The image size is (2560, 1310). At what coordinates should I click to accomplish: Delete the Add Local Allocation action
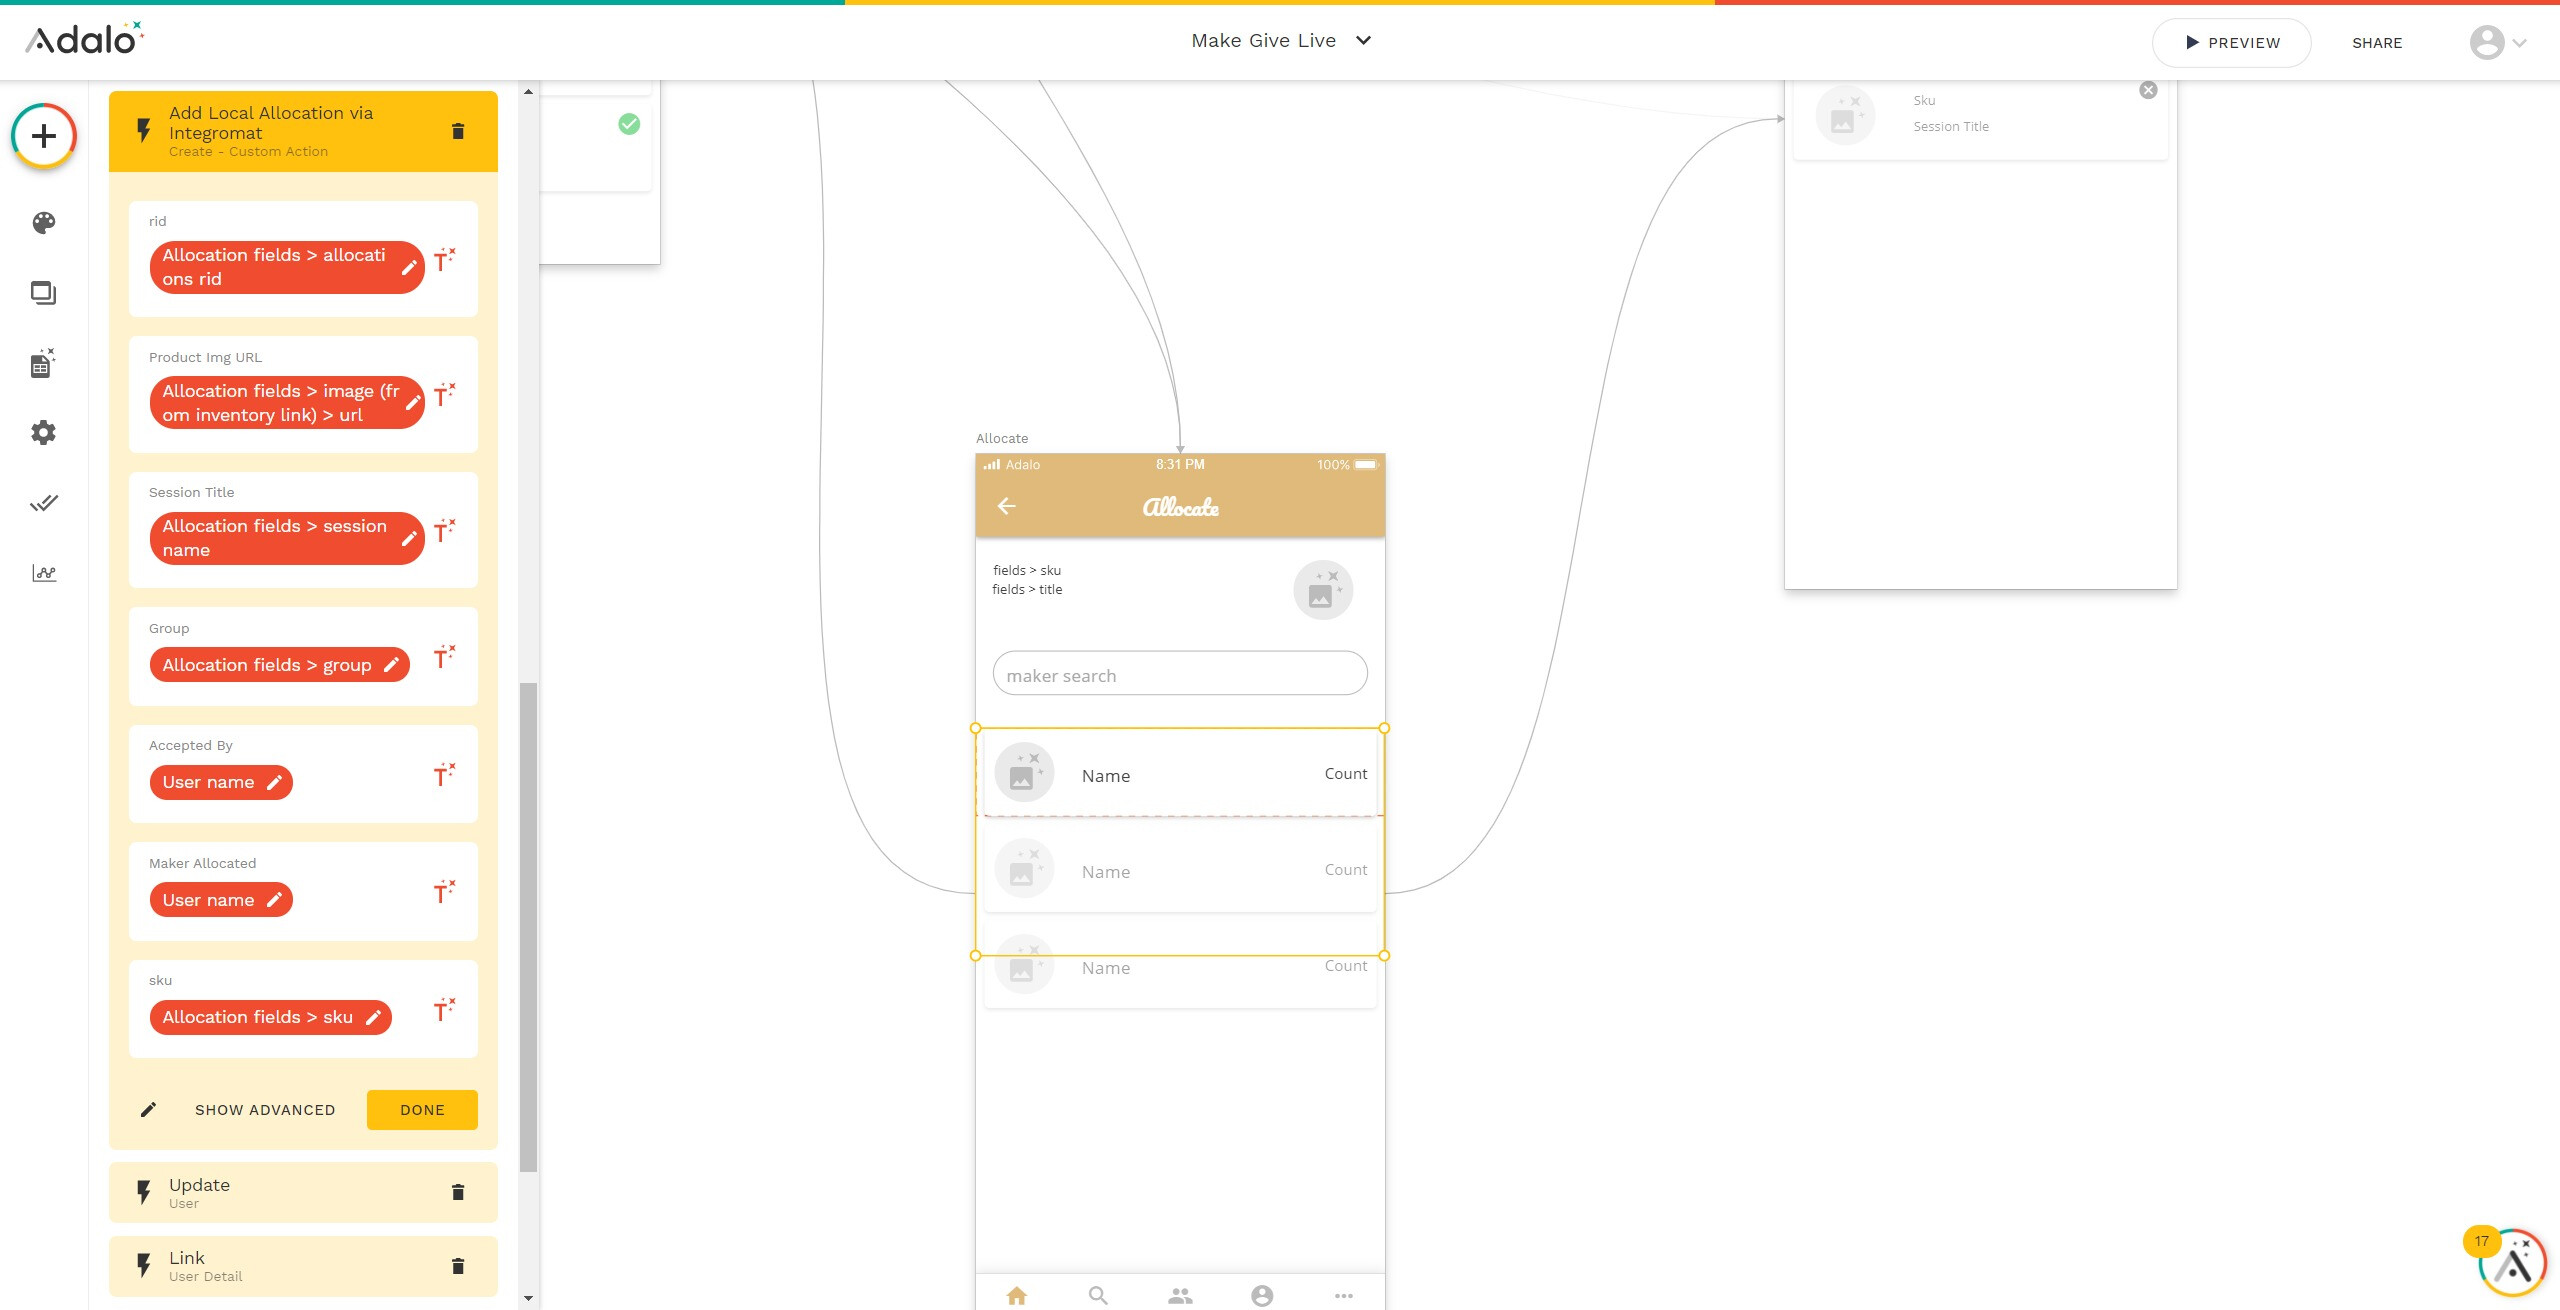(458, 132)
